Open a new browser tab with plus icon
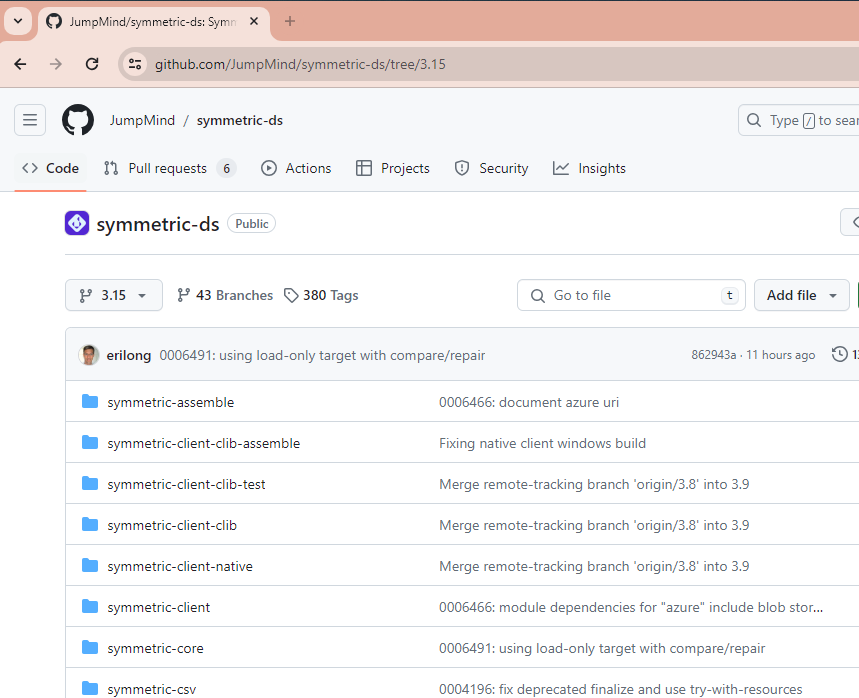 [x=290, y=21]
